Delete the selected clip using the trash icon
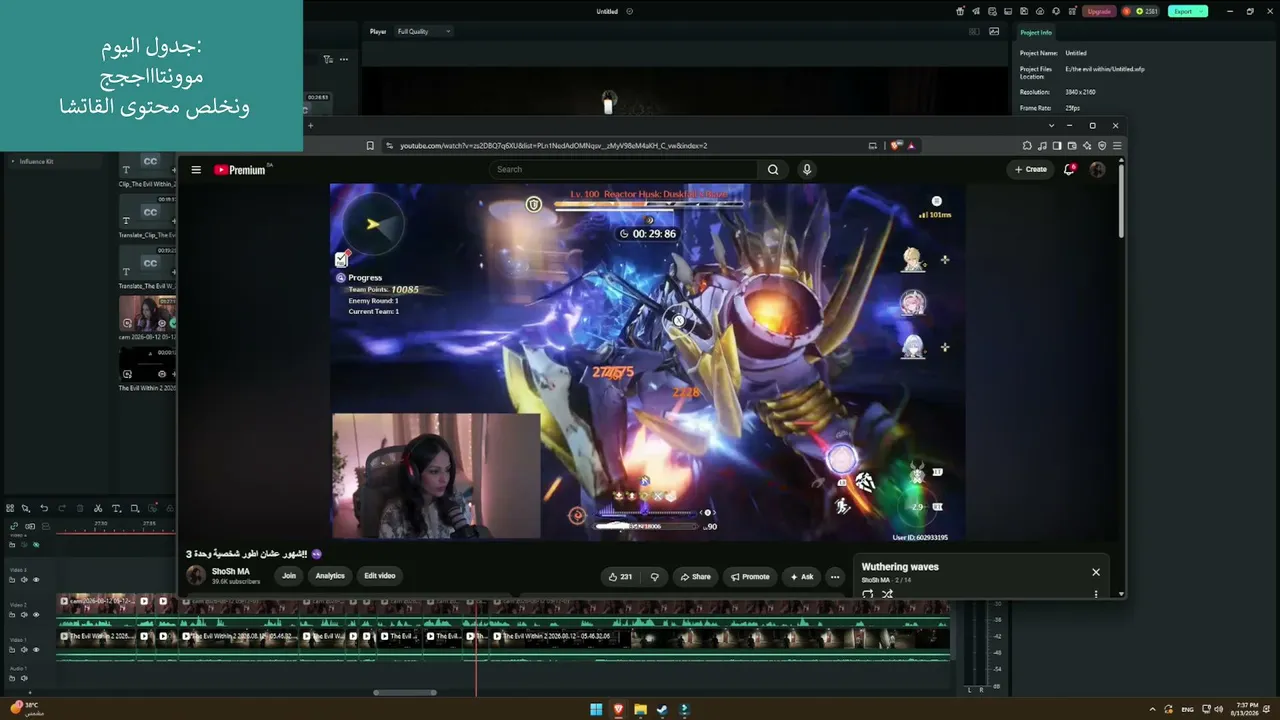The width and height of the screenshot is (1280, 720). click(x=80, y=508)
